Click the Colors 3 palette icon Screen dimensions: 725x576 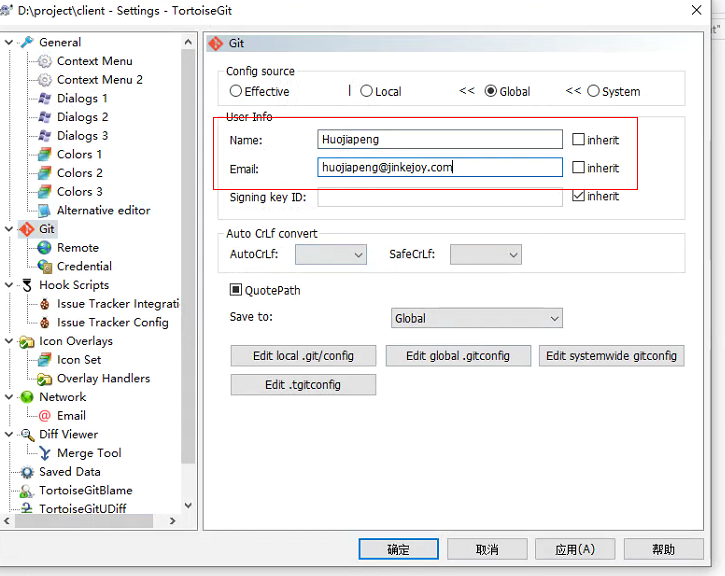(44, 191)
